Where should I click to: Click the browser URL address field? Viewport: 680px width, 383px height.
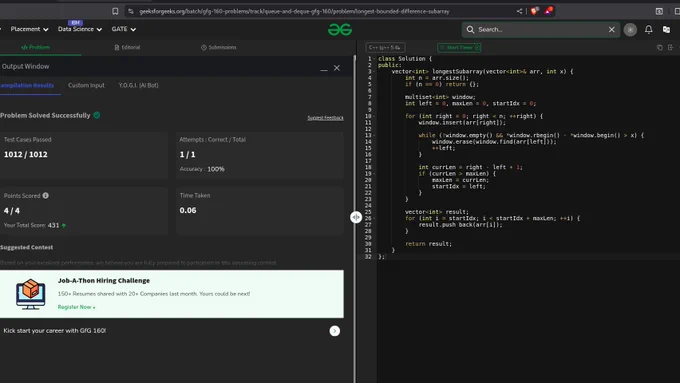294,11
